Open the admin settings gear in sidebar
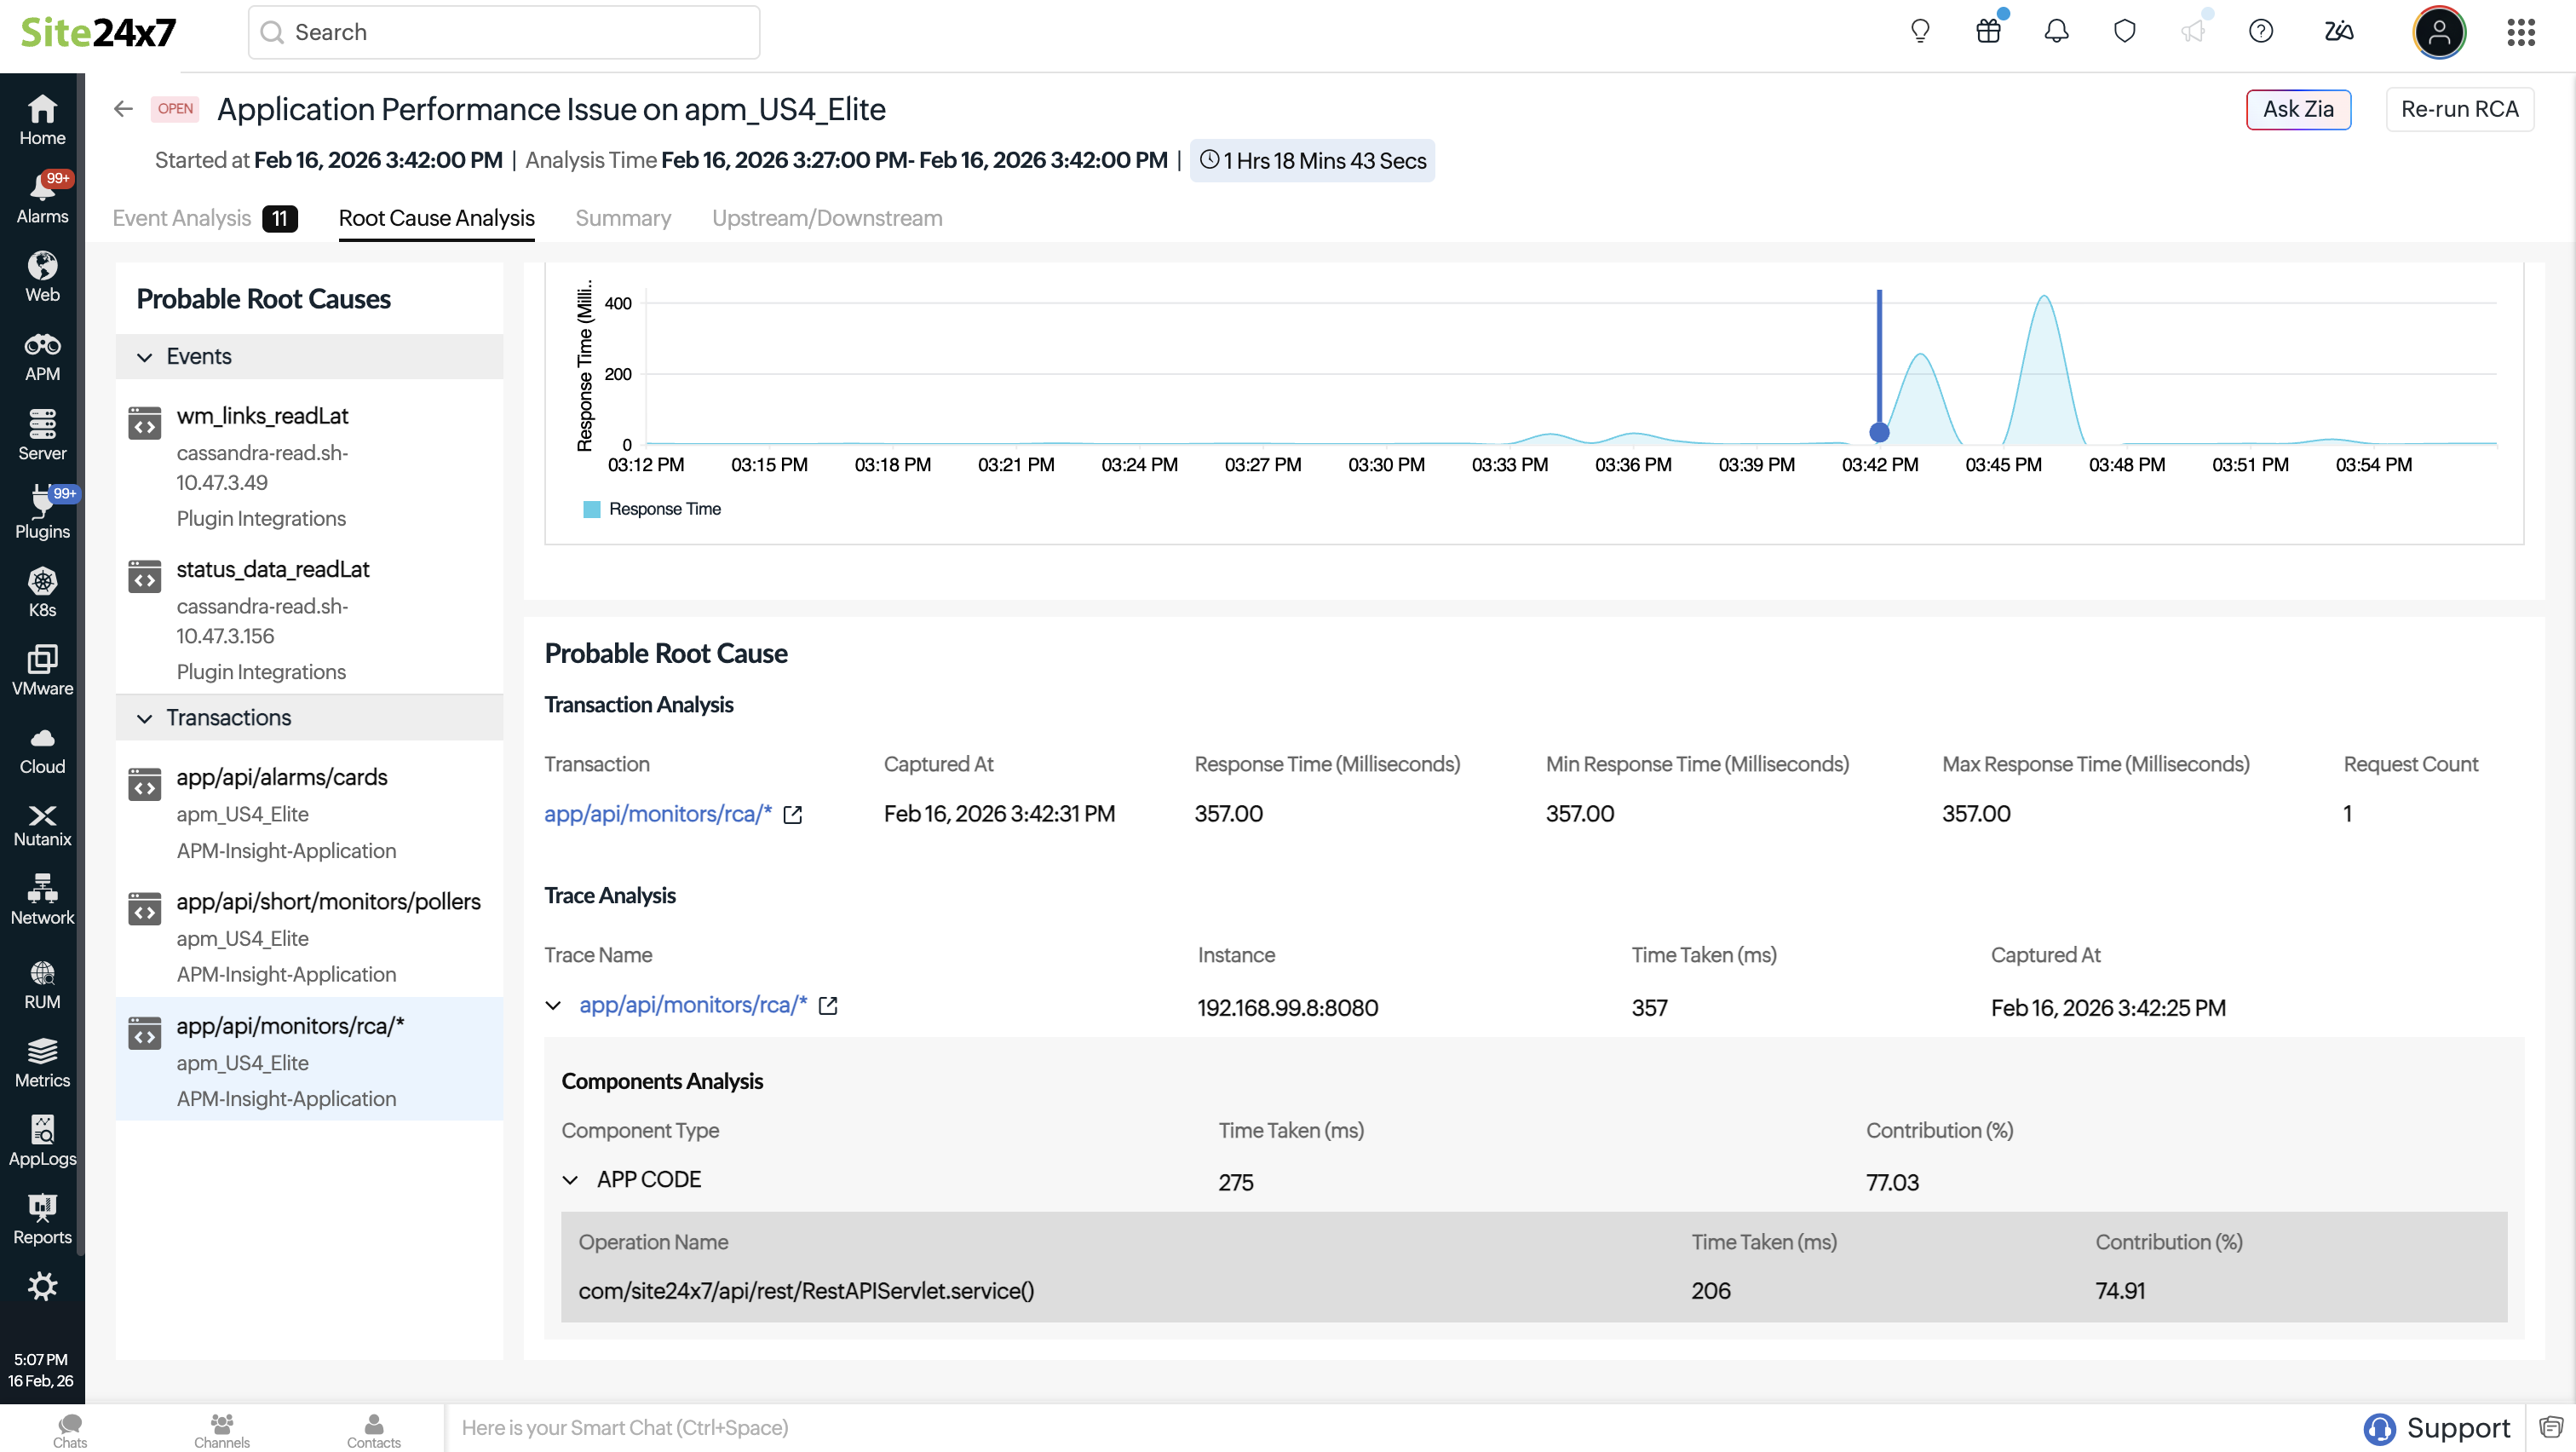2576x1452 pixels. coord(42,1286)
